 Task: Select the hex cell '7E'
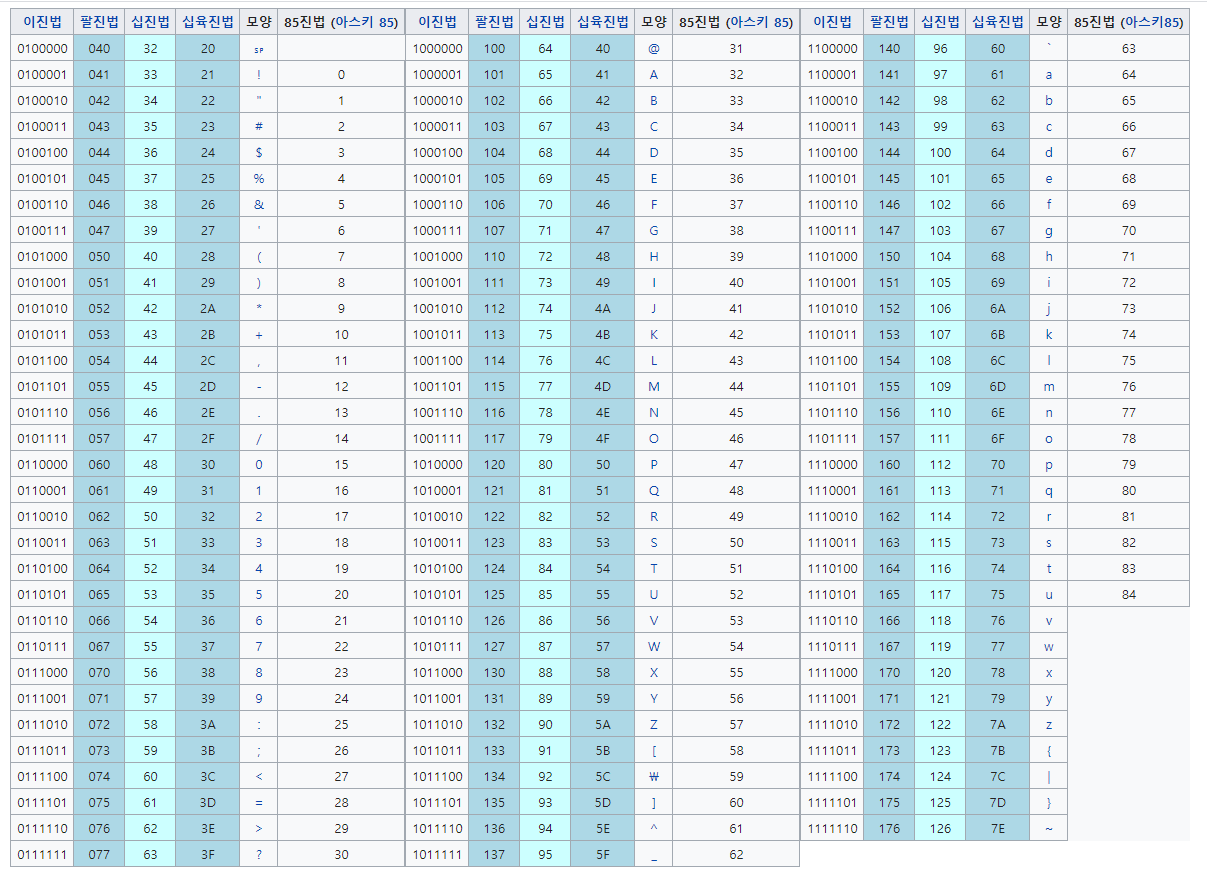pos(998,828)
